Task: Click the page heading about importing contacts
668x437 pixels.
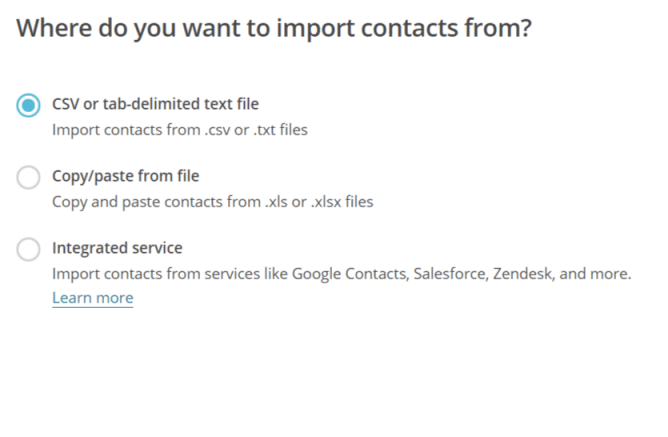Action: (273, 28)
